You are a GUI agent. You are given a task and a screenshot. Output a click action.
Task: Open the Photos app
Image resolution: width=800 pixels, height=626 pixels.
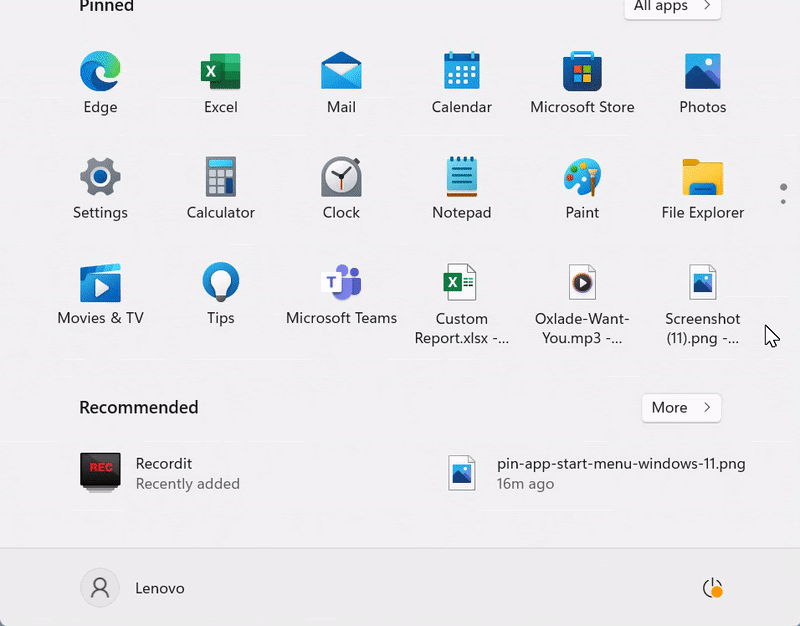click(x=703, y=83)
